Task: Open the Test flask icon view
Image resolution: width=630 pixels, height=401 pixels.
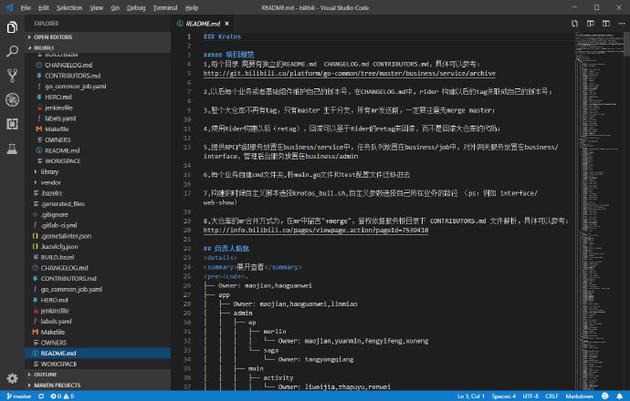Action: click(12, 151)
